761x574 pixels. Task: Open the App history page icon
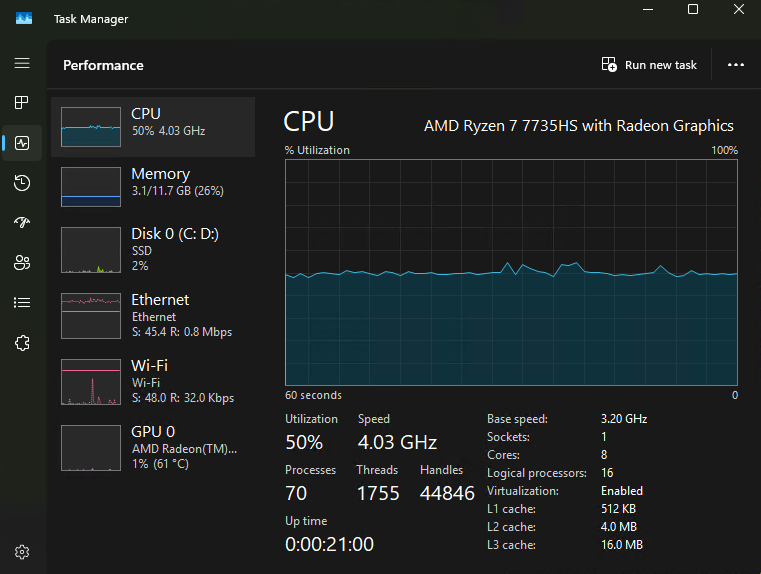coord(22,183)
